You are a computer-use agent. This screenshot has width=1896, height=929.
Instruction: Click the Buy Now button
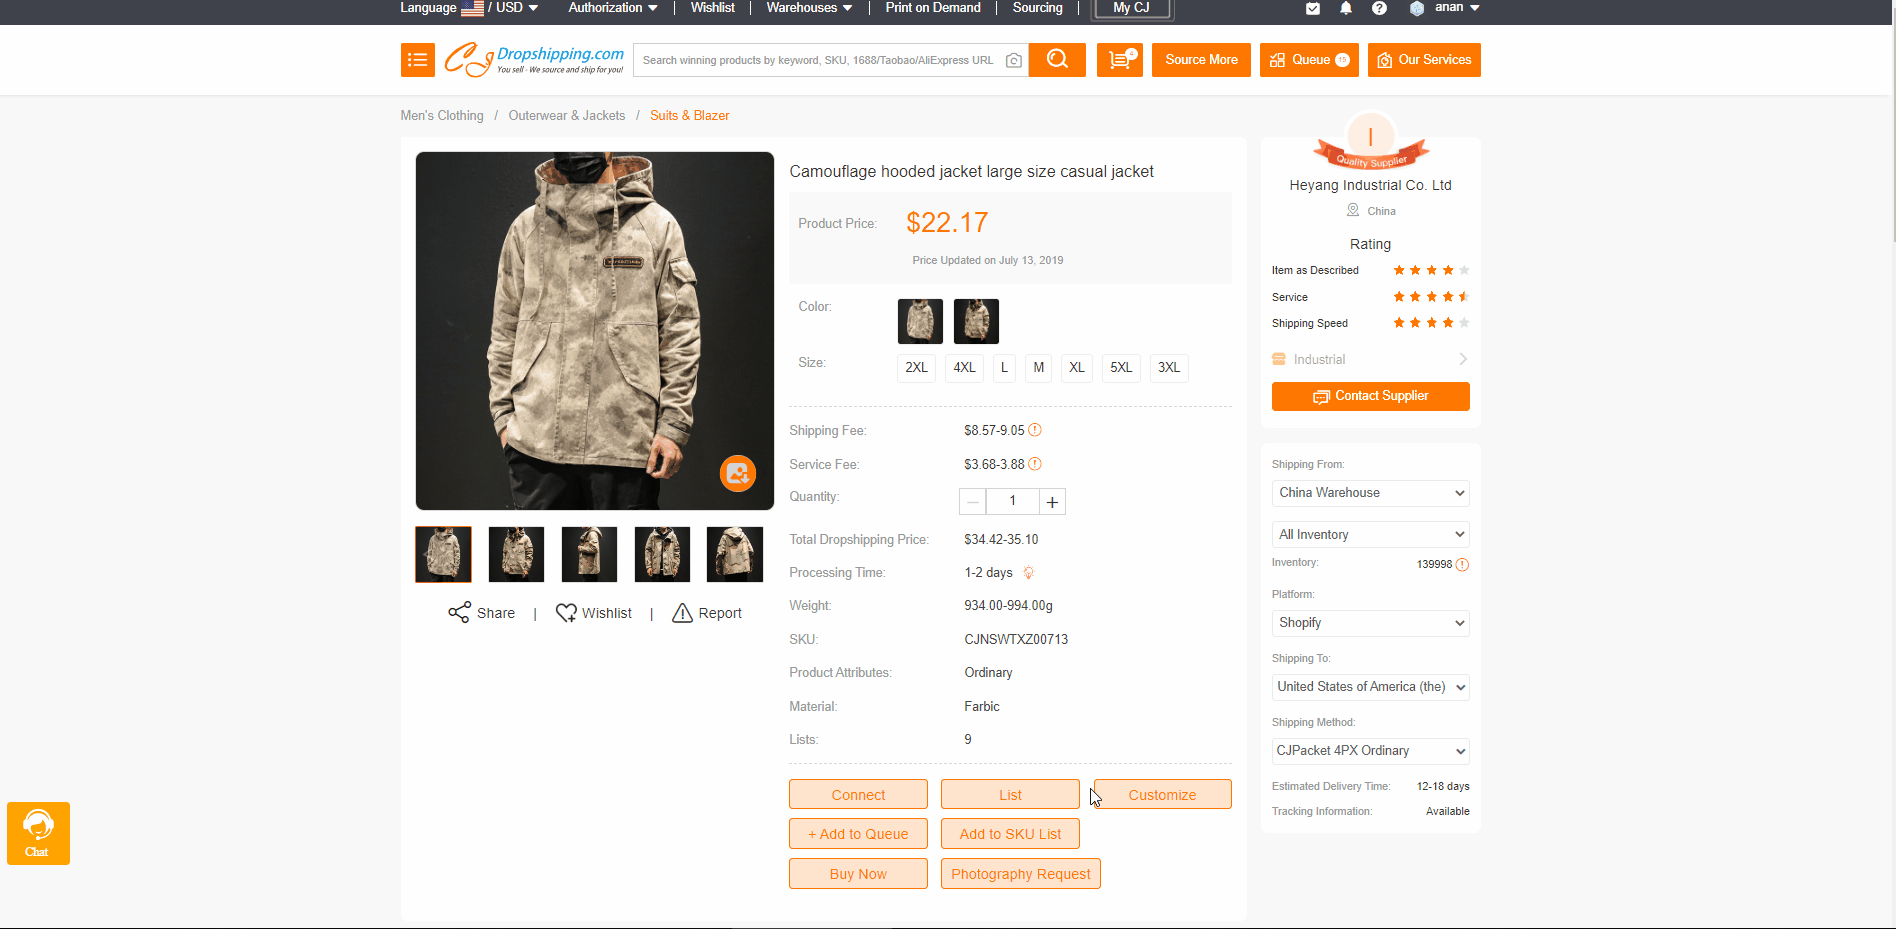[858, 874]
